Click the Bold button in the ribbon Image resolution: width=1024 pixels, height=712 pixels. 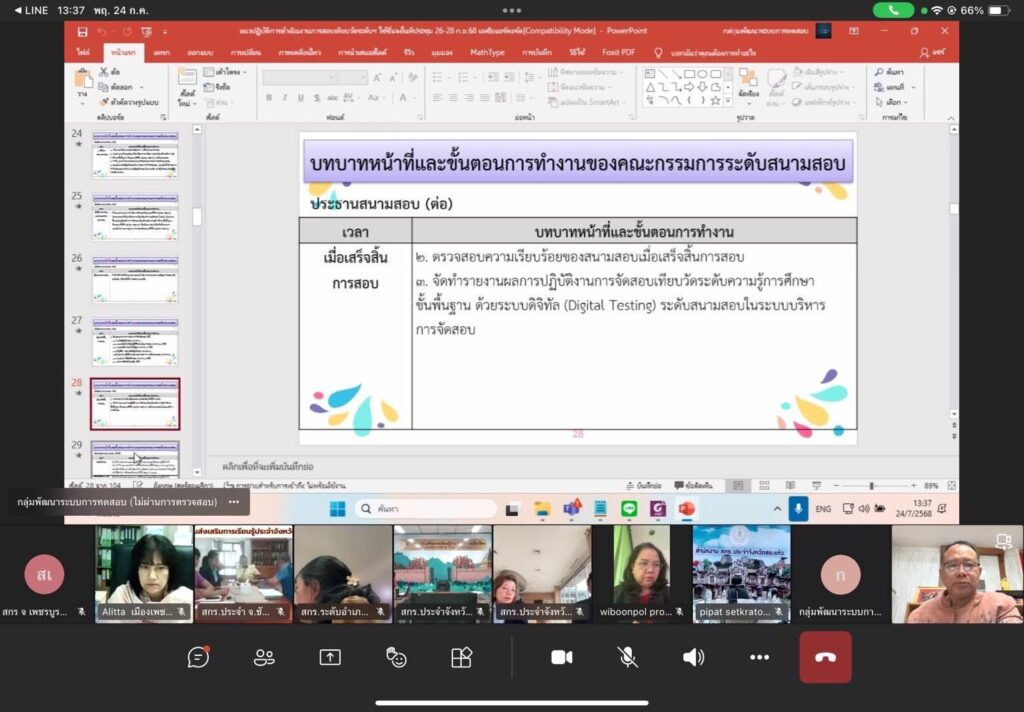(270, 98)
